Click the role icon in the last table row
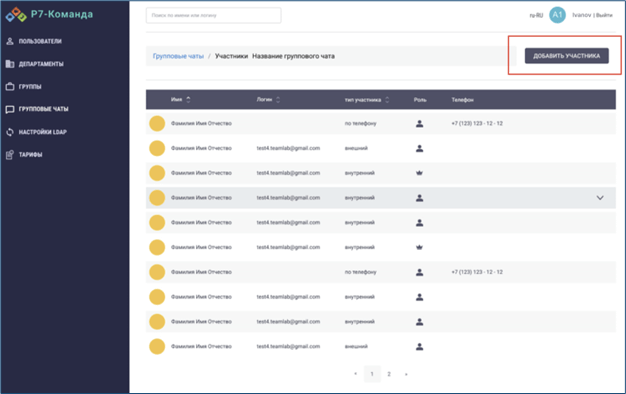The height and width of the screenshot is (394, 626). click(419, 346)
